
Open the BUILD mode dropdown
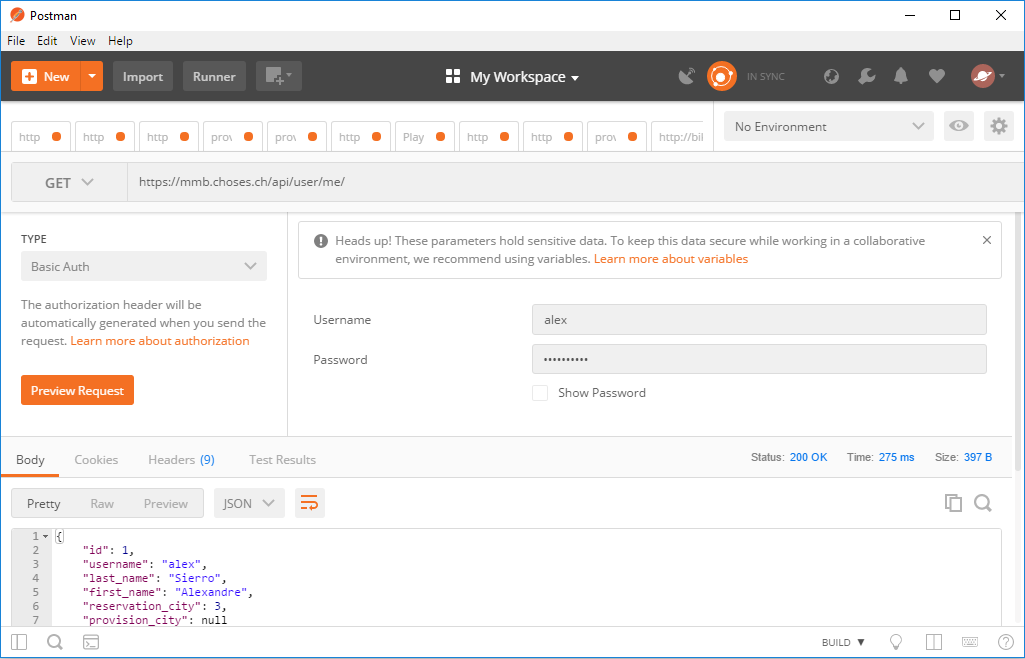[843, 642]
